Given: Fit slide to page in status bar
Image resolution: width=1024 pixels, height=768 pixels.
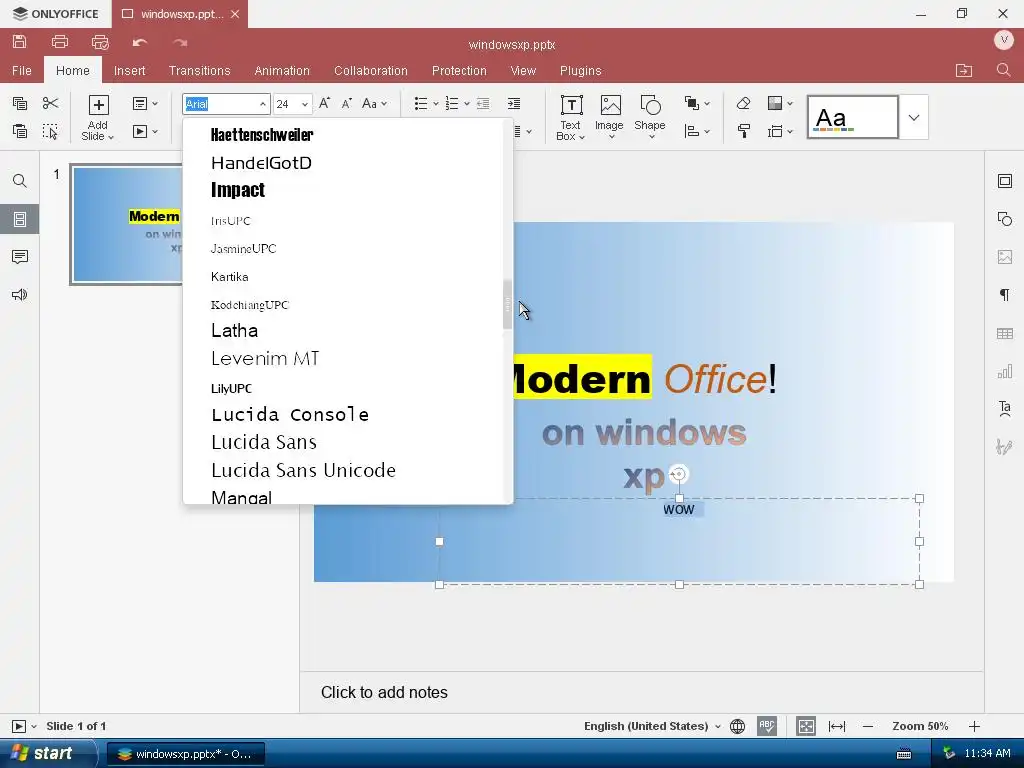Looking at the screenshot, I should tap(806, 726).
